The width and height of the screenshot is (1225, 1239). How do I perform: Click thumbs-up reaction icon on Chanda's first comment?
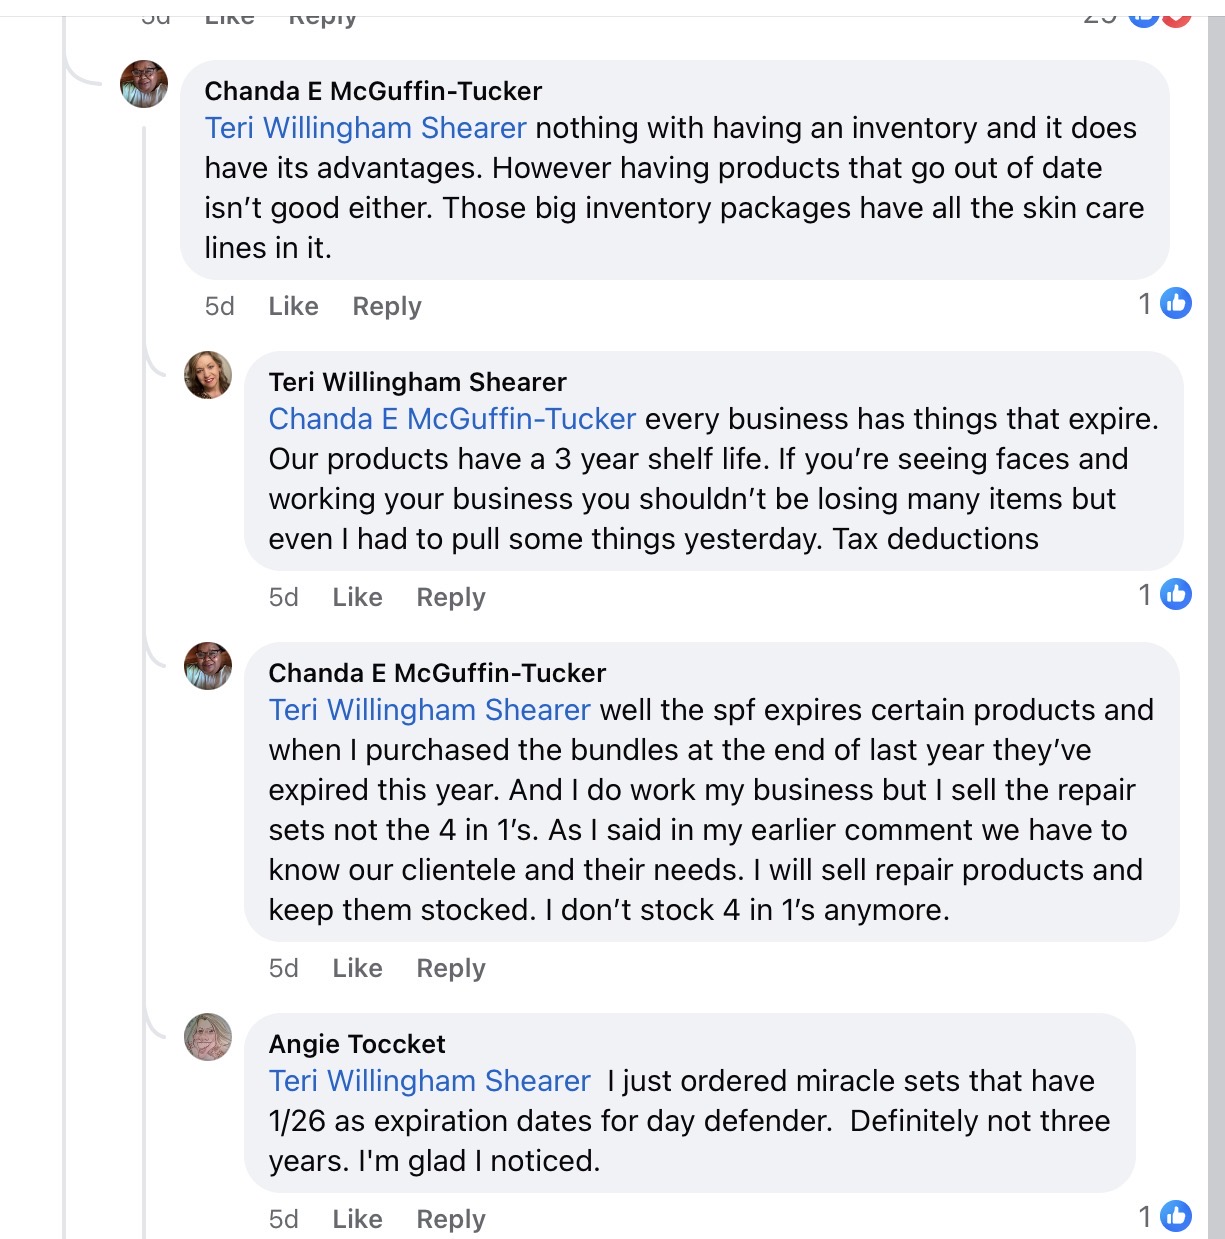tap(1176, 303)
